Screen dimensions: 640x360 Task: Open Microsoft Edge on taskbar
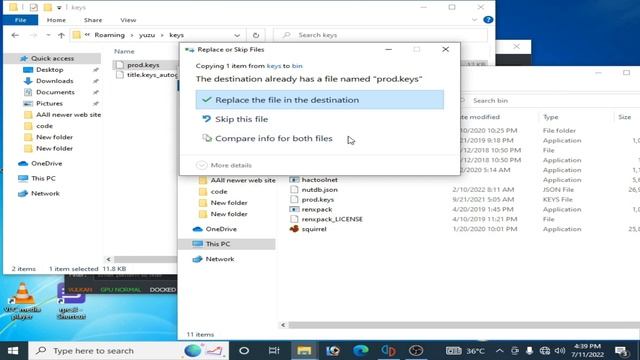click(x=360, y=351)
